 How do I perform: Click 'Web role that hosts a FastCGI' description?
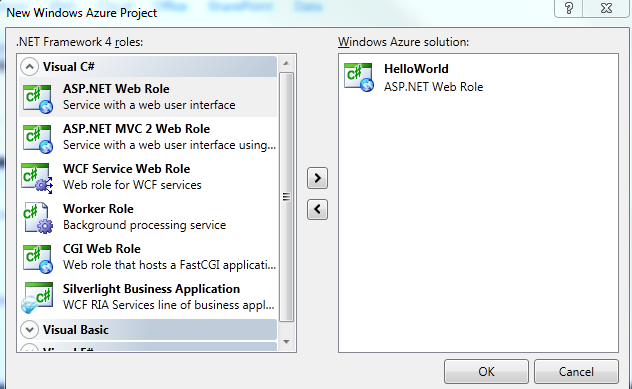point(169,265)
